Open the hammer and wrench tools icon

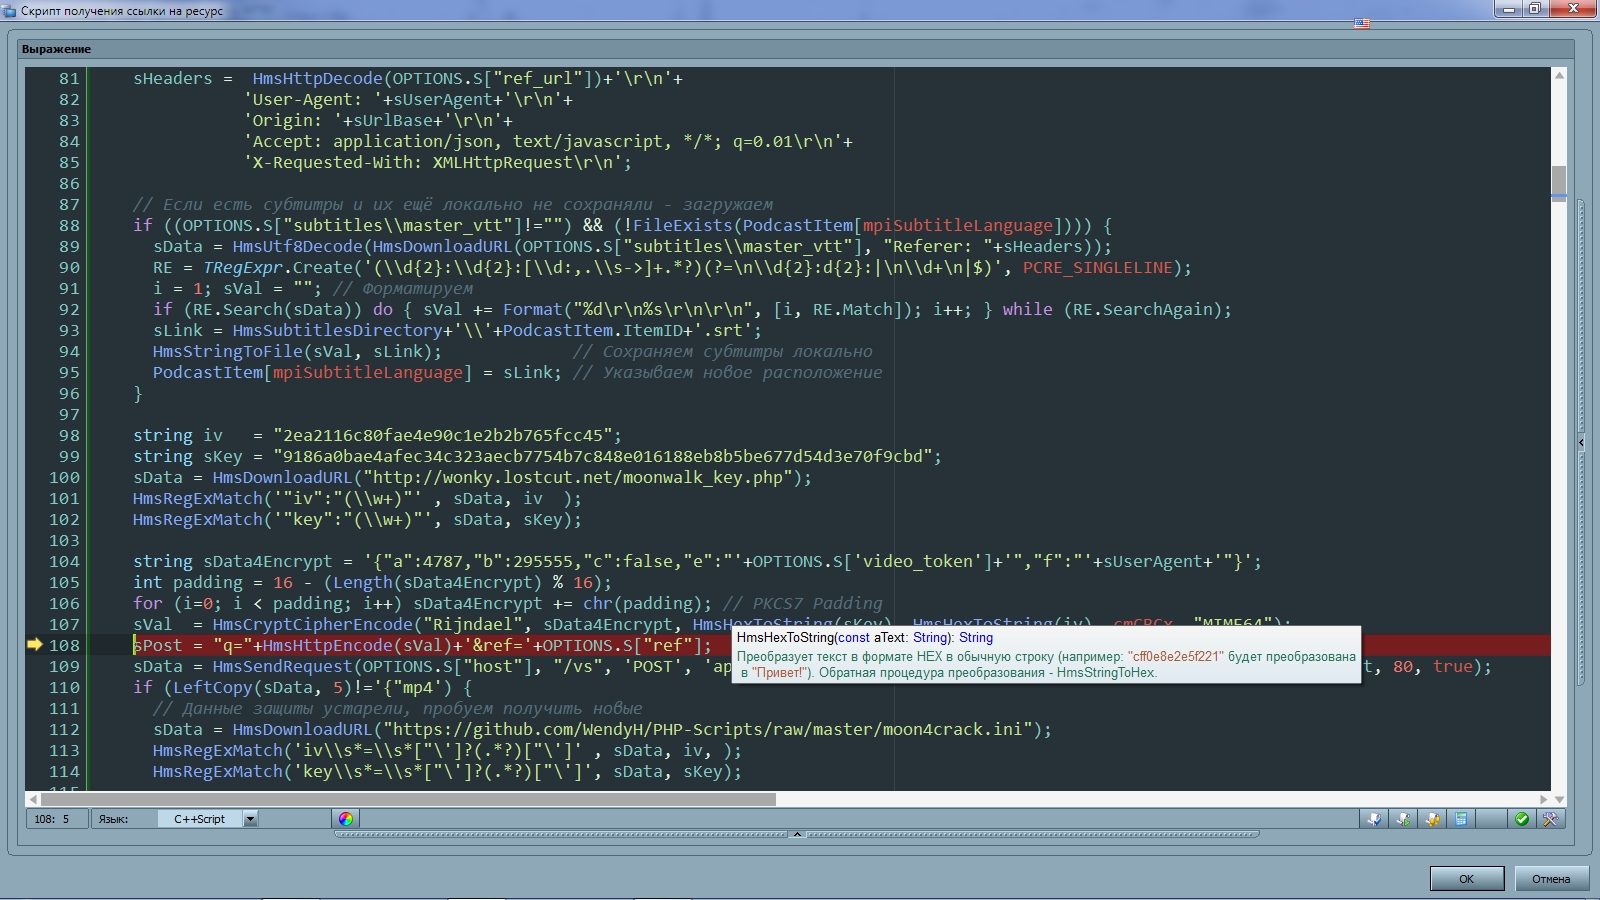pos(1550,819)
